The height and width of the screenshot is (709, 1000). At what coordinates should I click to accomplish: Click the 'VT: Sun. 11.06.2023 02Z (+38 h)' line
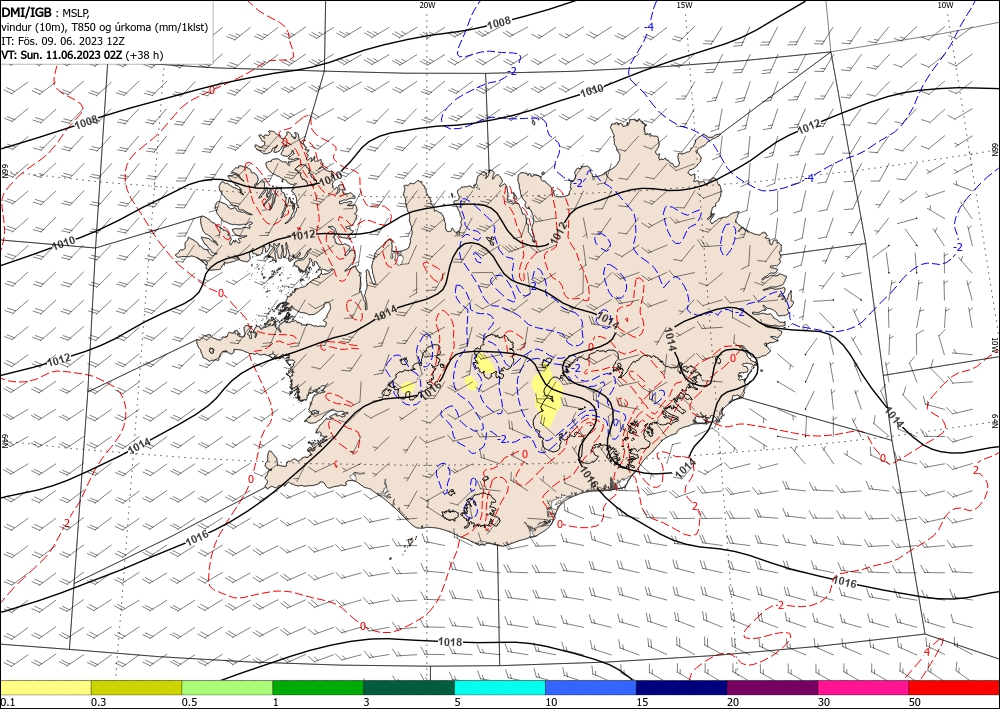pos(82,55)
